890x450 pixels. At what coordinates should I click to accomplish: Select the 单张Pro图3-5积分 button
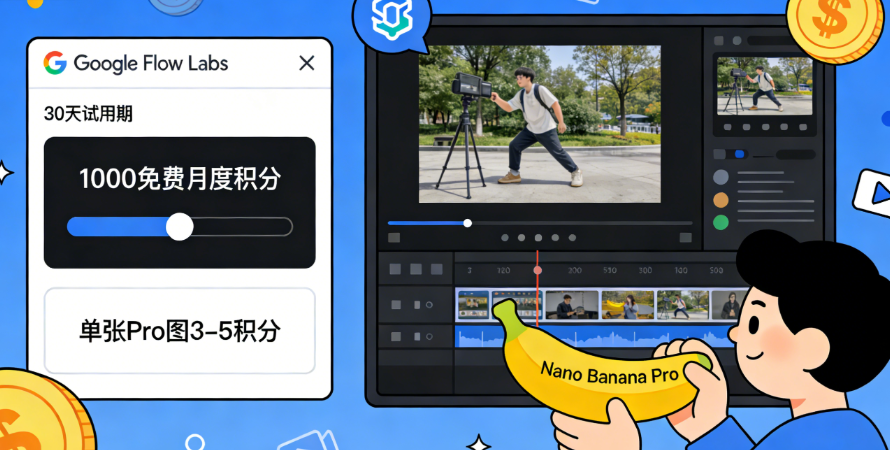[x=179, y=331]
